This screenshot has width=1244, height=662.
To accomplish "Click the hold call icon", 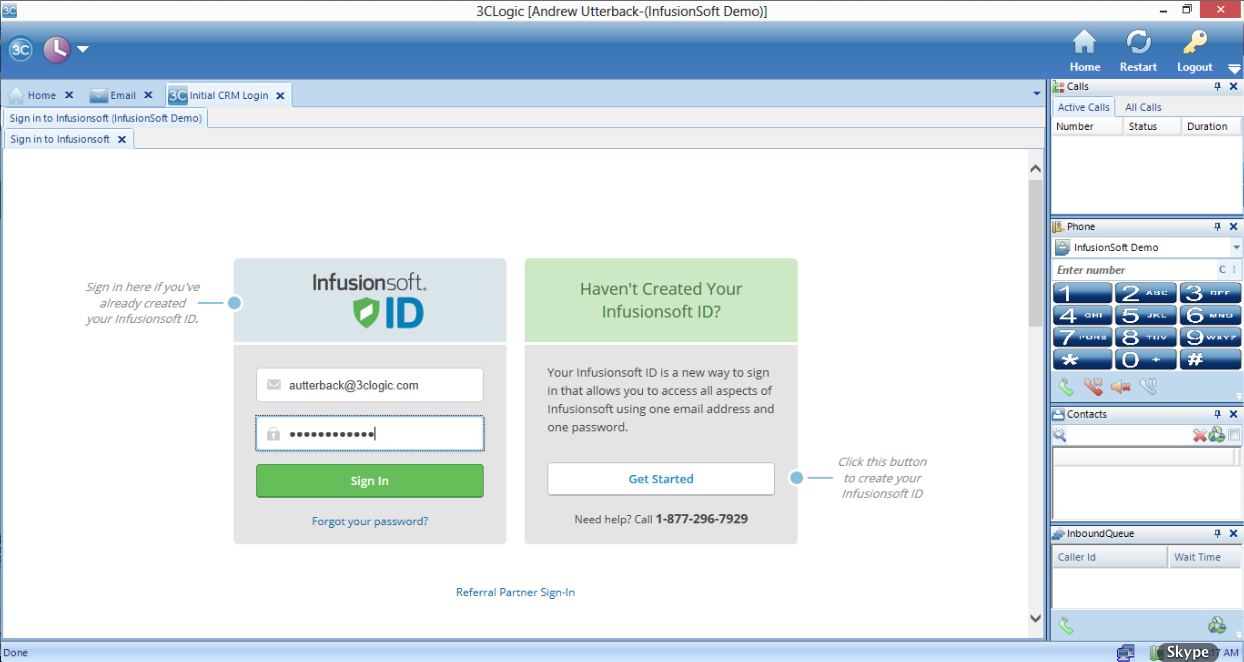I will tap(1148, 387).
